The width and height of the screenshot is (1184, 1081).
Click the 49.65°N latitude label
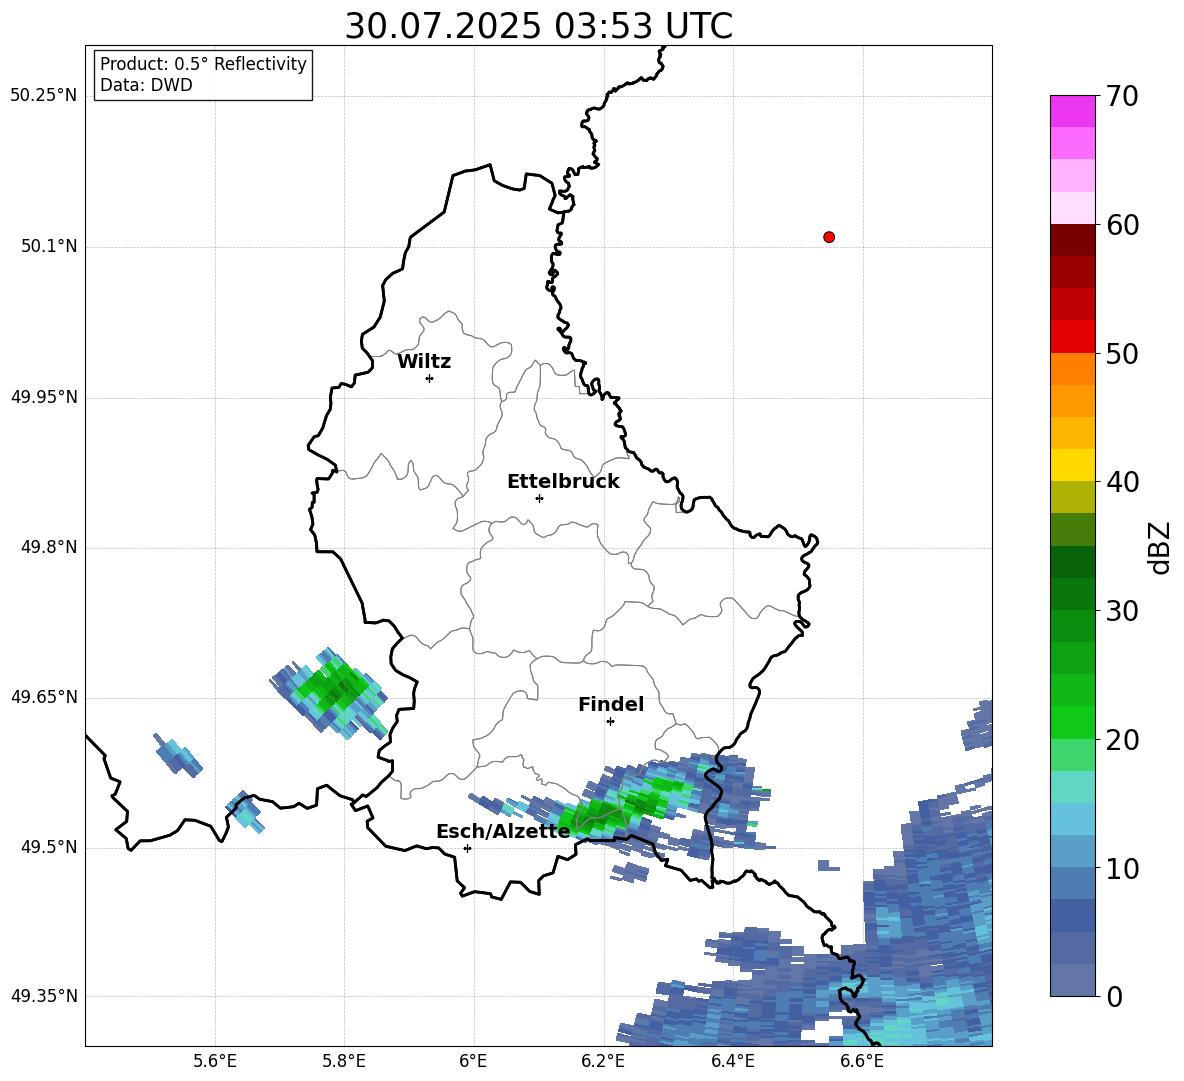pyautogui.click(x=43, y=696)
